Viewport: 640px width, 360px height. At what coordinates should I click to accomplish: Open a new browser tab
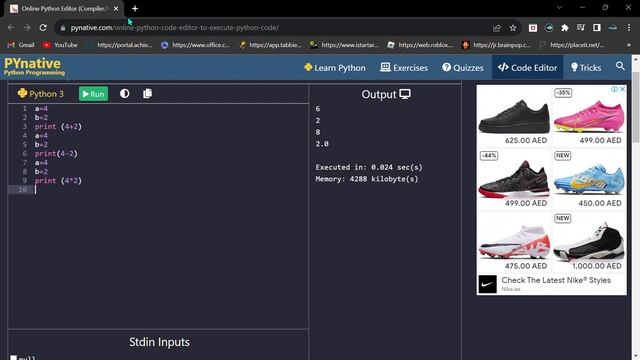(x=135, y=9)
